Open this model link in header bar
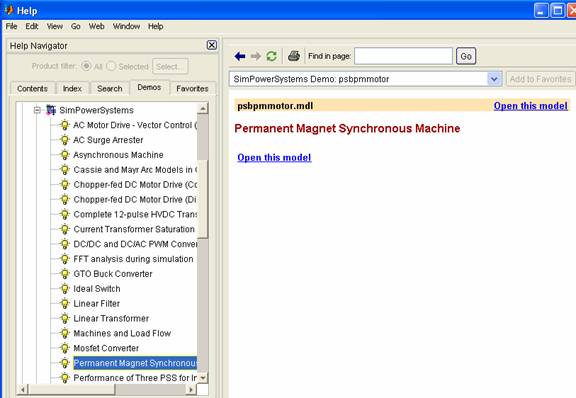 coord(530,106)
